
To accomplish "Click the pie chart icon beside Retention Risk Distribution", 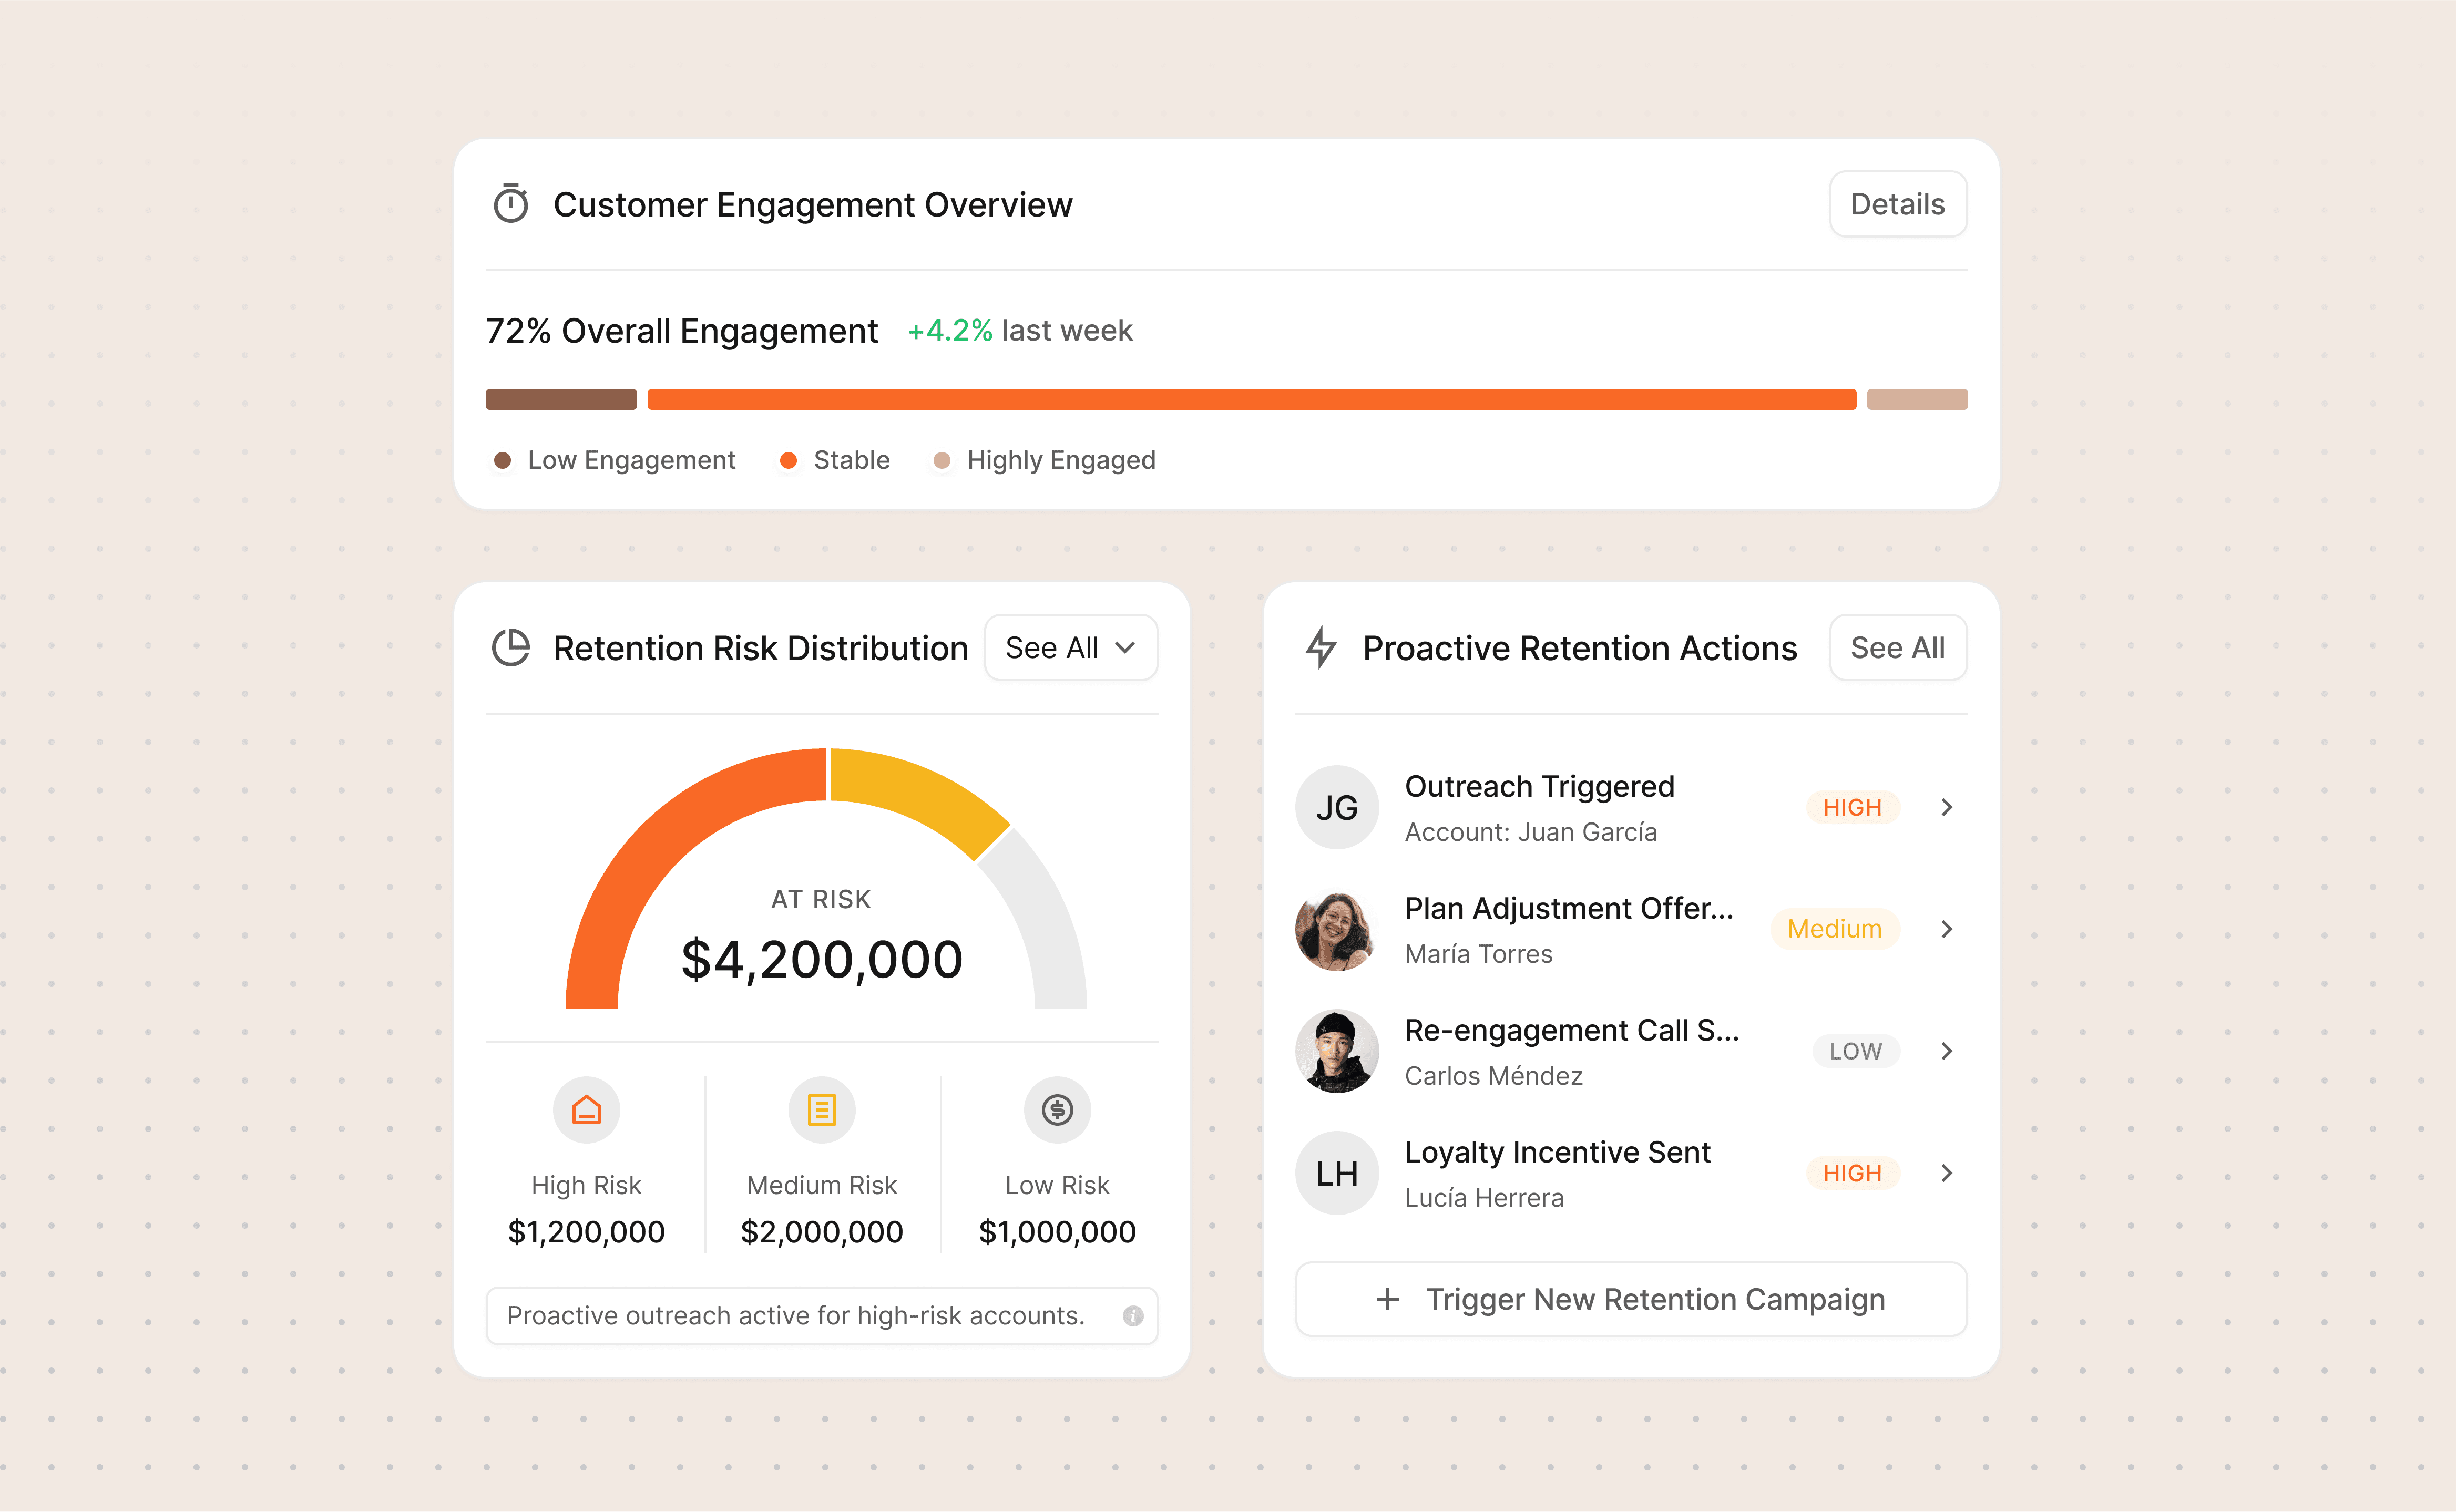I will pyautogui.click(x=511, y=648).
